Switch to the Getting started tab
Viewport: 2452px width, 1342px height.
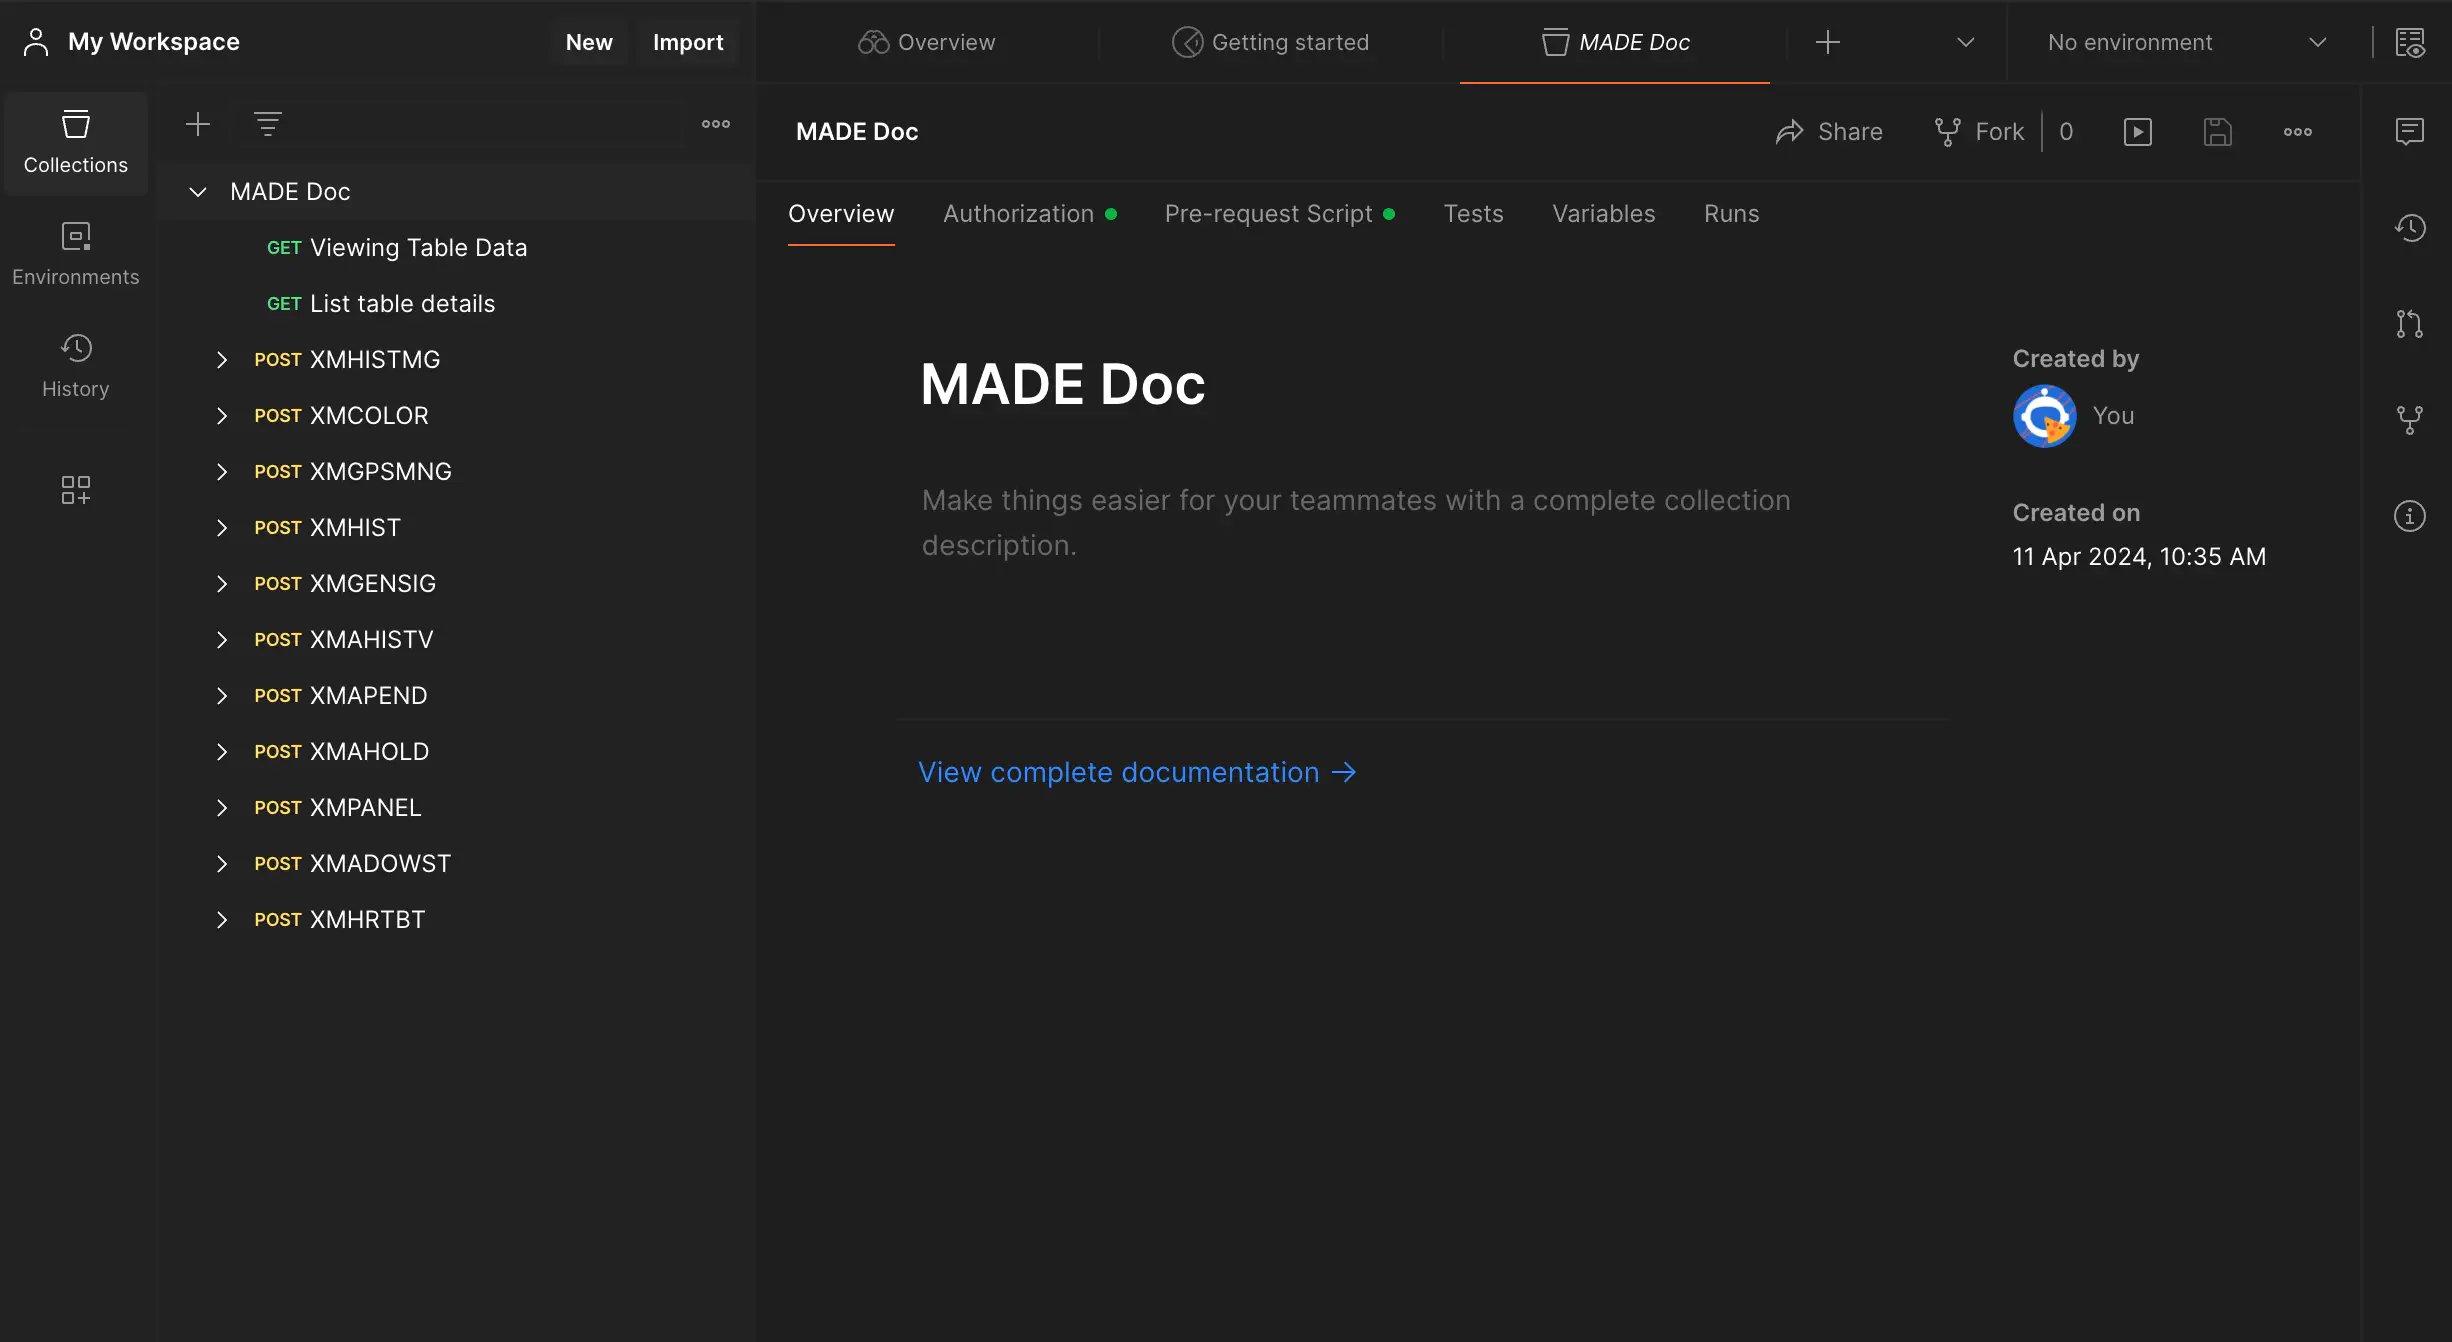pos(1271,42)
